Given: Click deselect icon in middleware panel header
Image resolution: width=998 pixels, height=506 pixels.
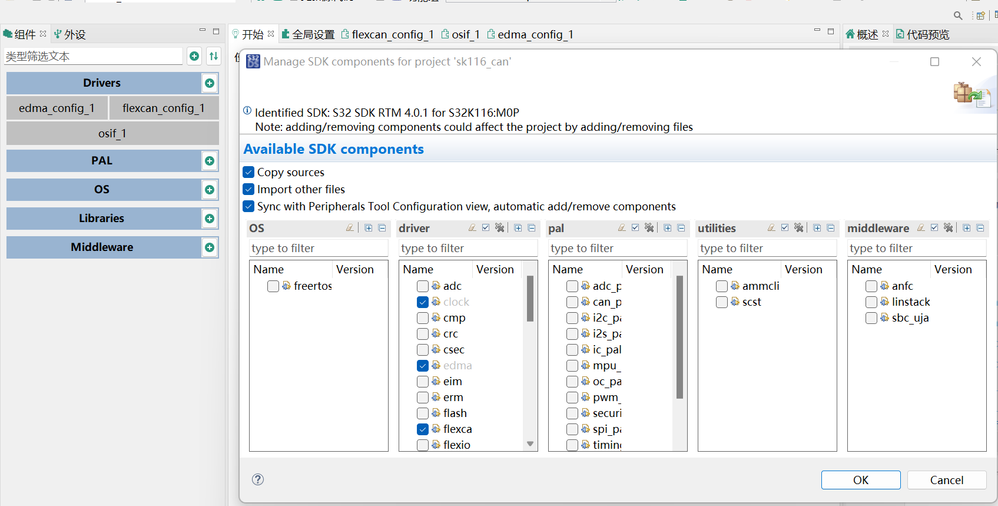Looking at the screenshot, I should (949, 227).
